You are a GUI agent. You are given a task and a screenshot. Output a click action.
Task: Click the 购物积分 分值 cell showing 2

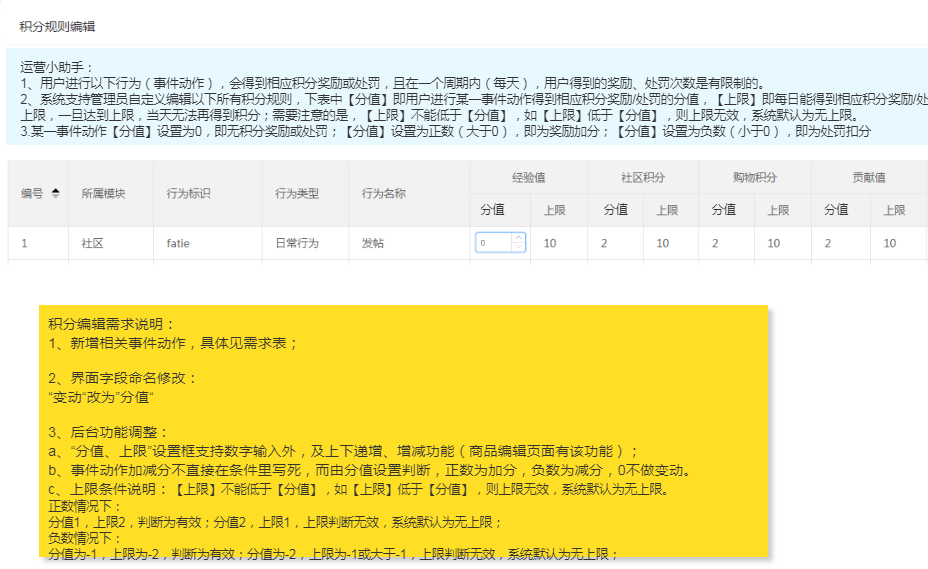[715, 243]
